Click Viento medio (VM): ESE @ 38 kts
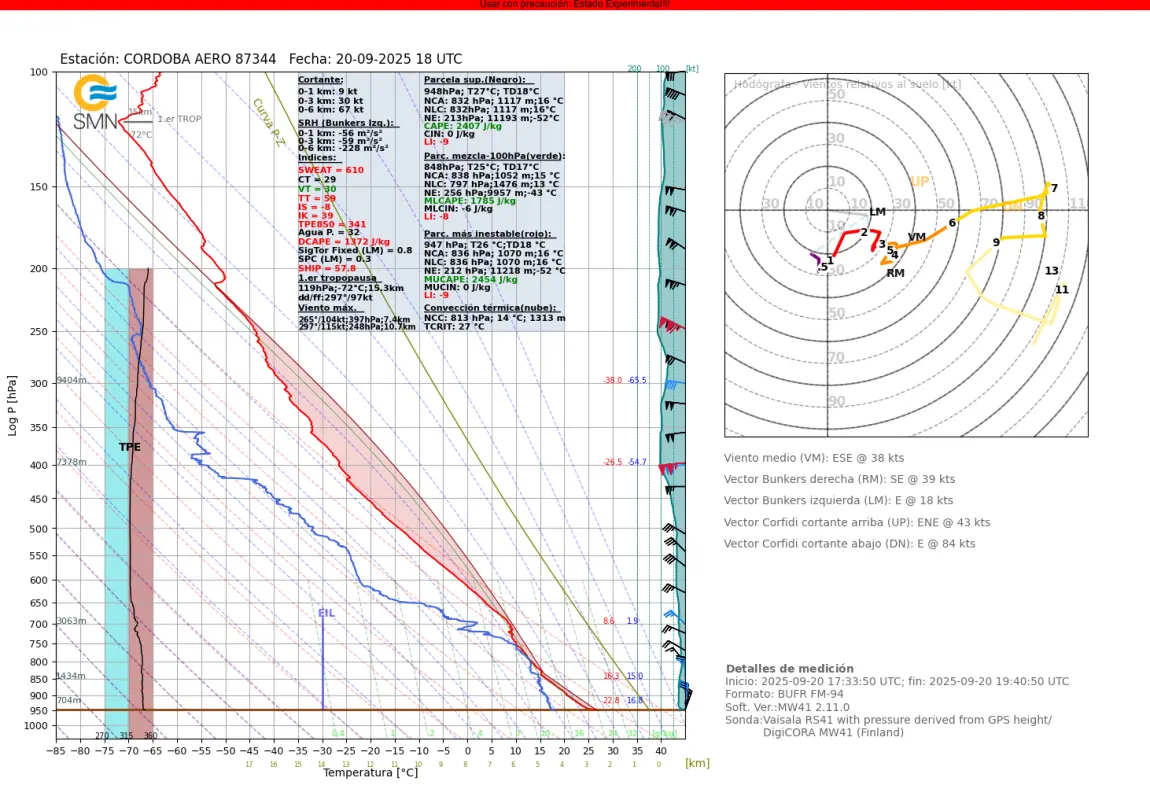 tap(813, 458)
